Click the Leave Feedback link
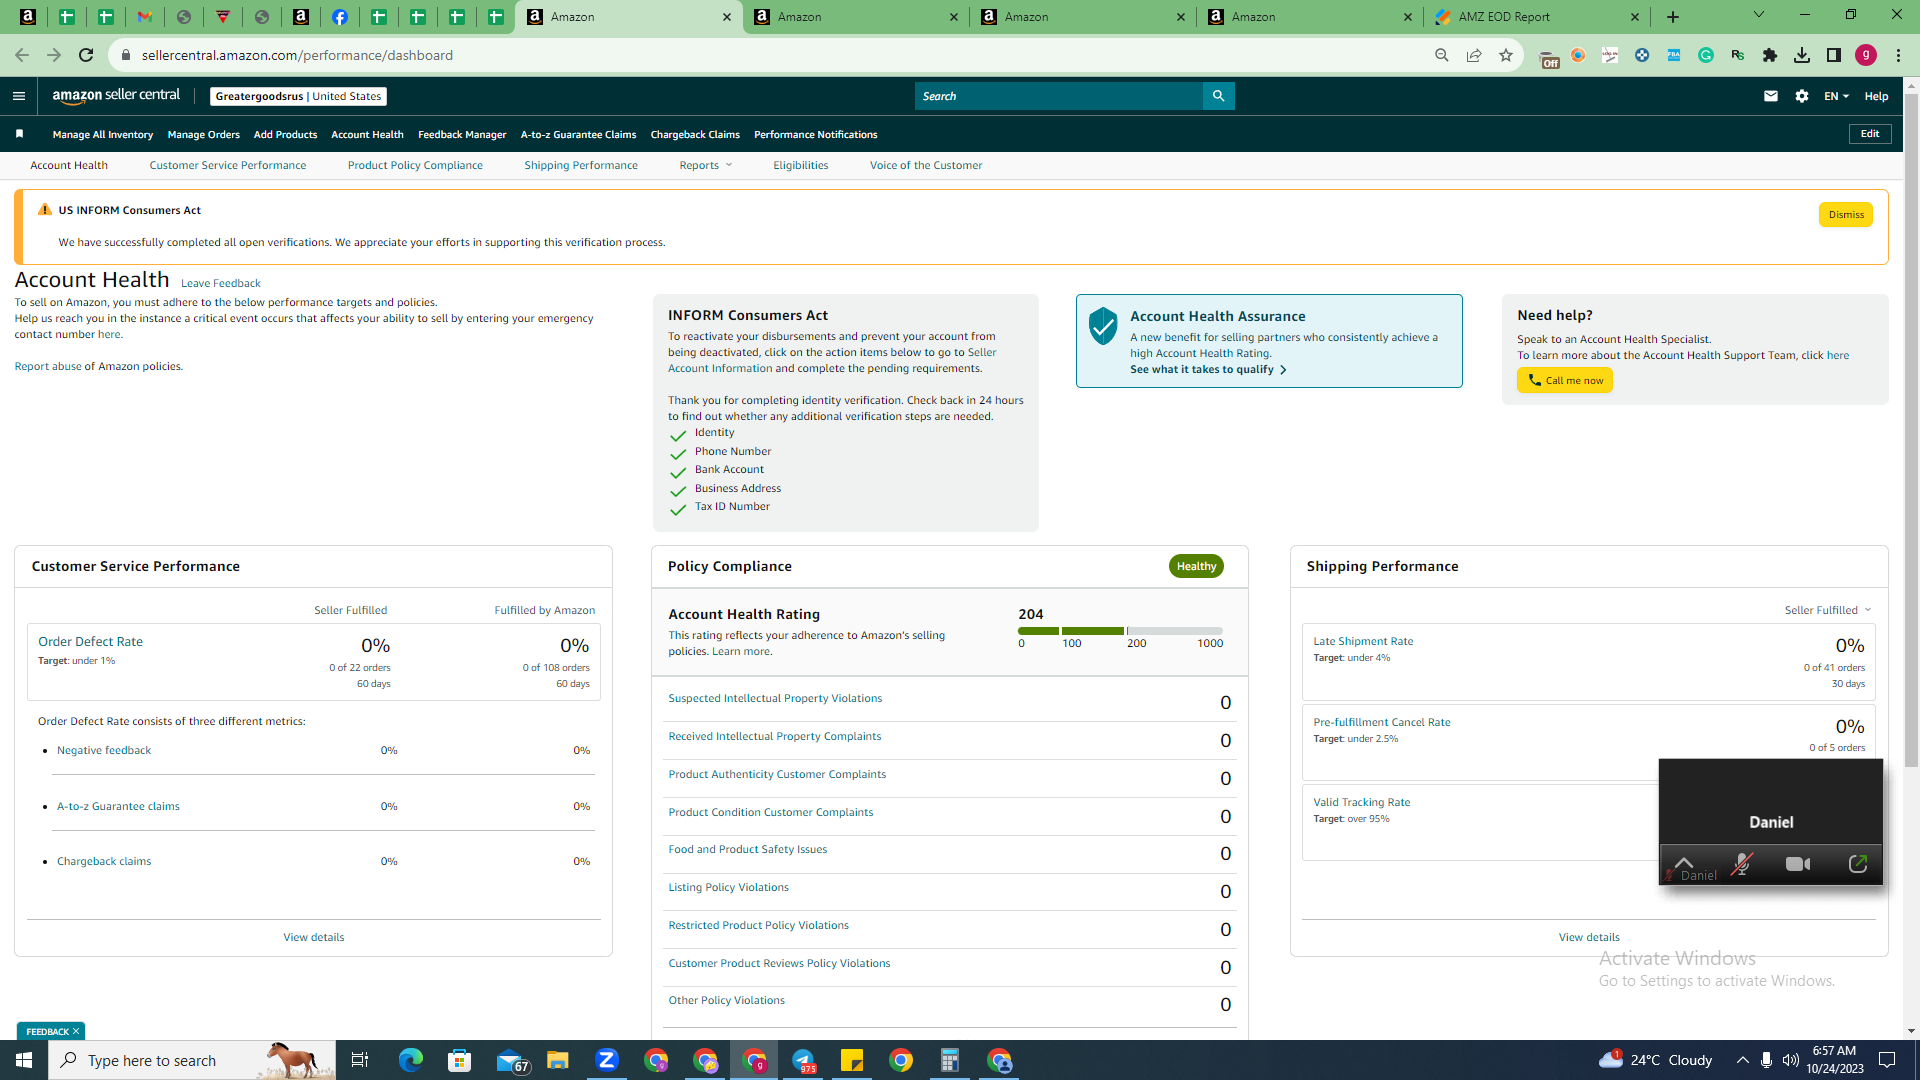This screenshot has height=1080, width=1920. point(221,283)
